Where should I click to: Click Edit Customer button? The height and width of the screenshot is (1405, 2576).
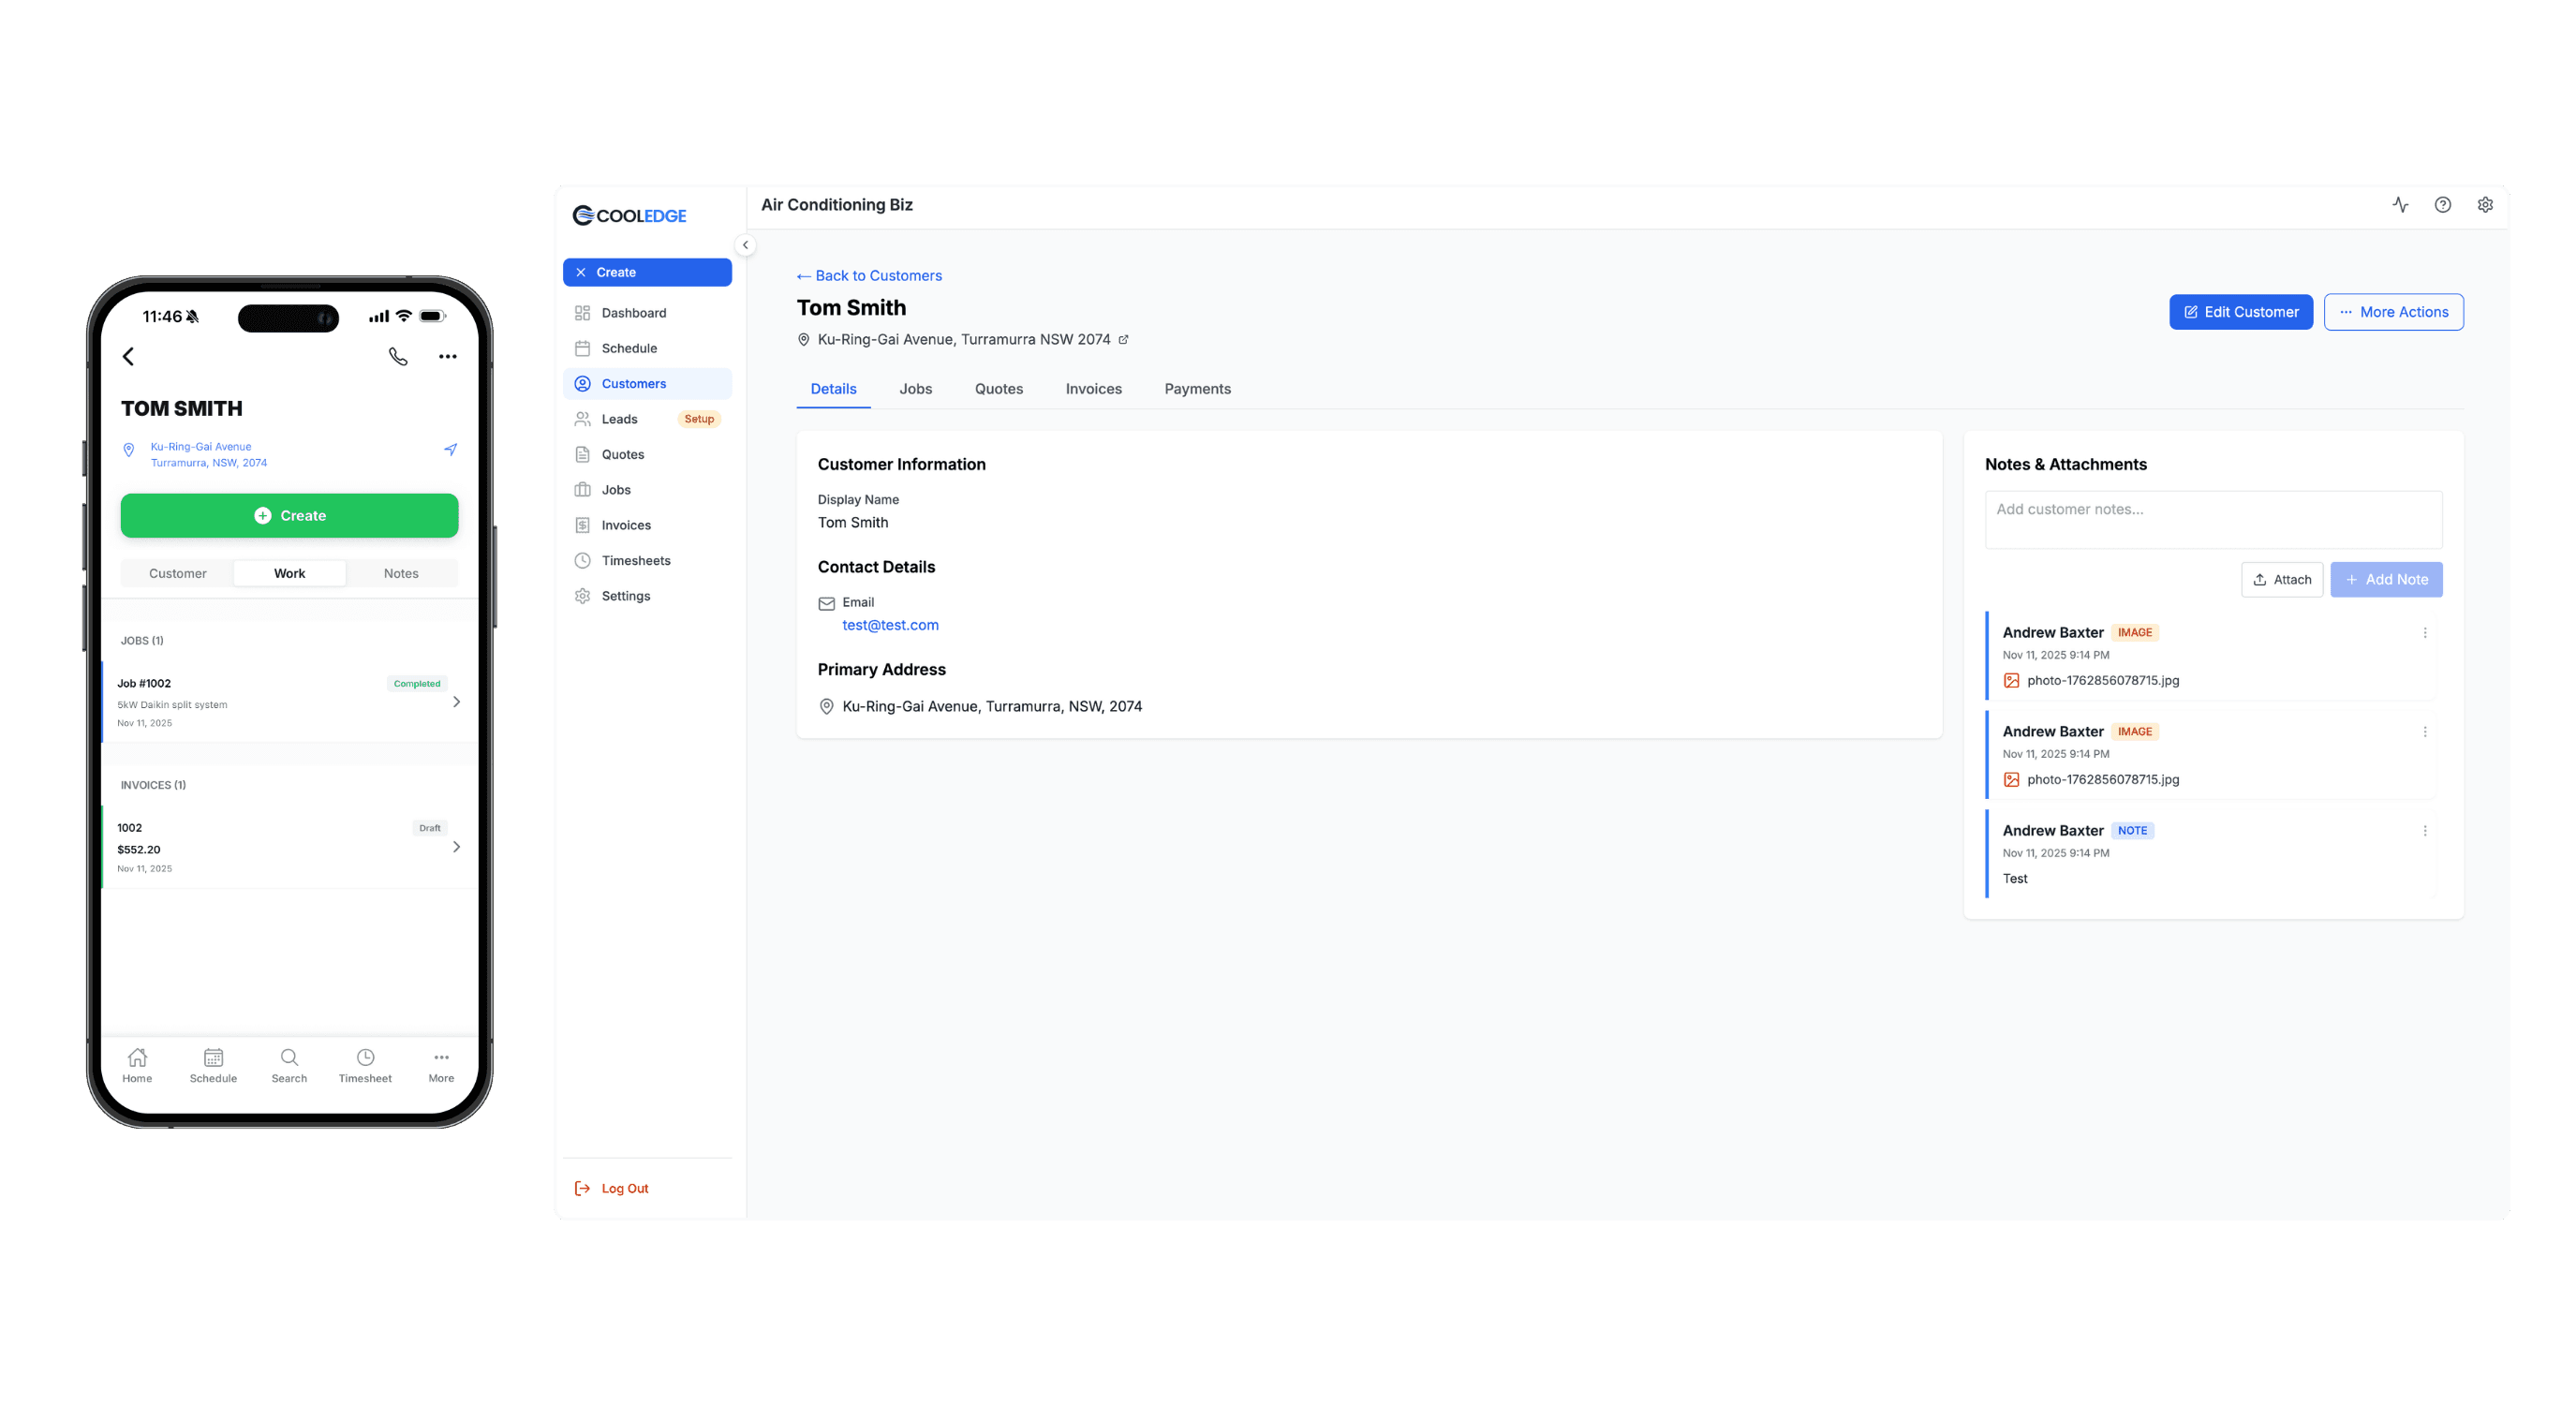pos(2241,311)
